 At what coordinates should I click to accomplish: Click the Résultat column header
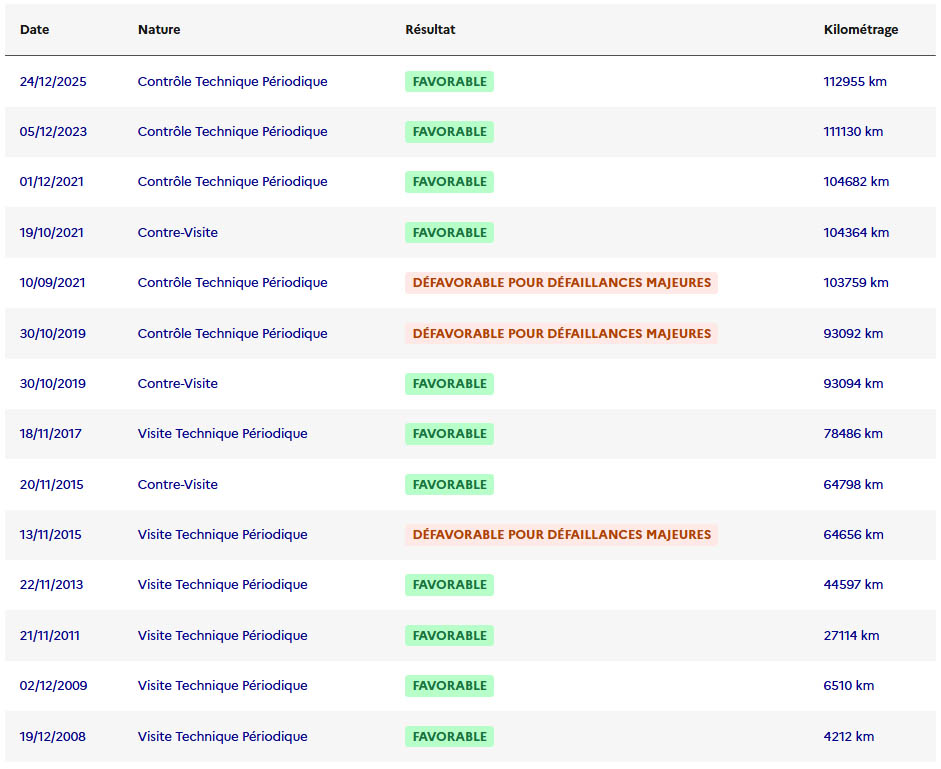pos(430,30)
